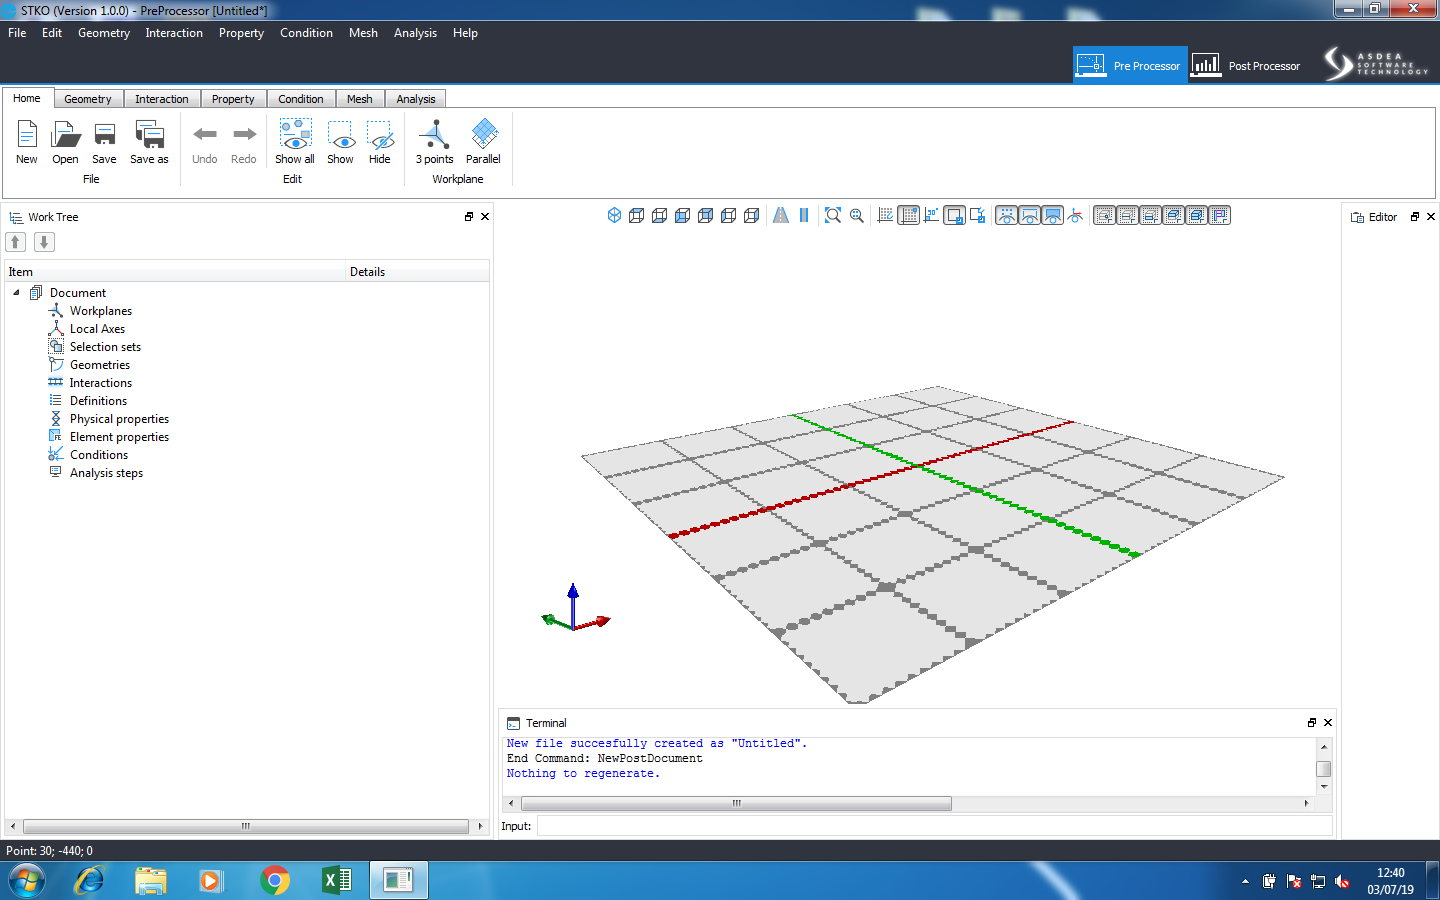Viewport: 1440px width, 900px height.
Task: Toggle the last selection filter button with the magenta icon
Action: click(1220, 215)
